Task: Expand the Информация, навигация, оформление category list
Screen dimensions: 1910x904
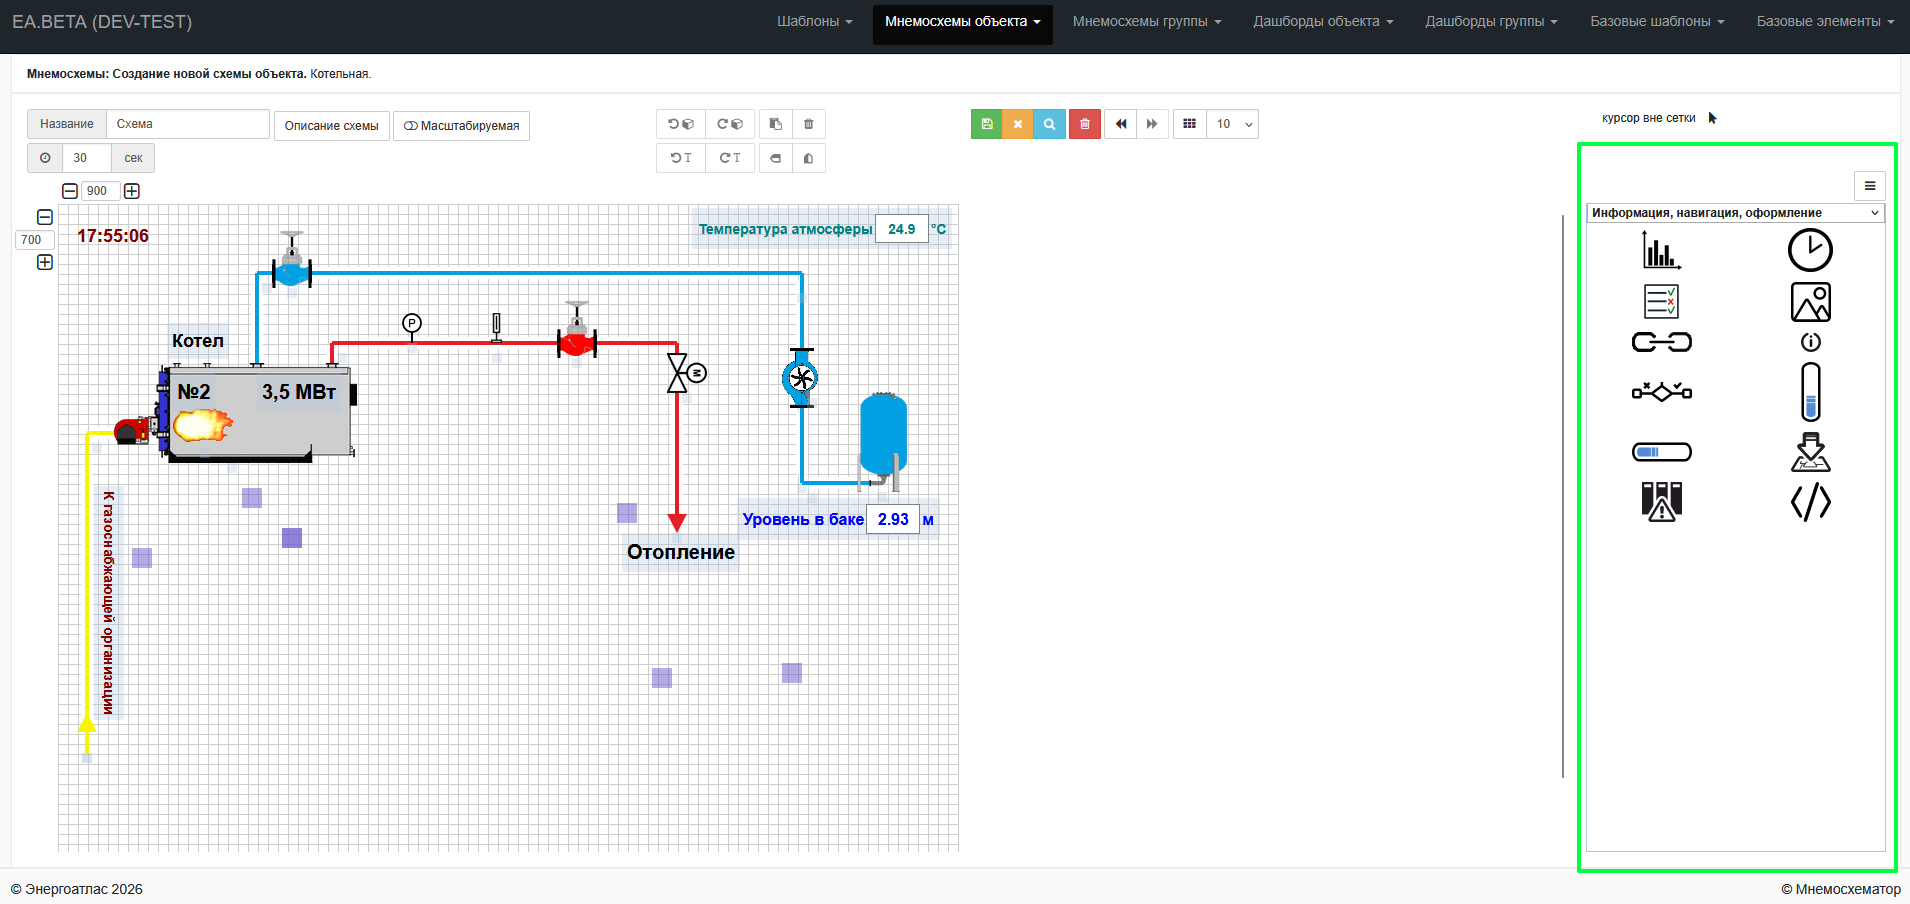Action: (x=1735, y=213)
